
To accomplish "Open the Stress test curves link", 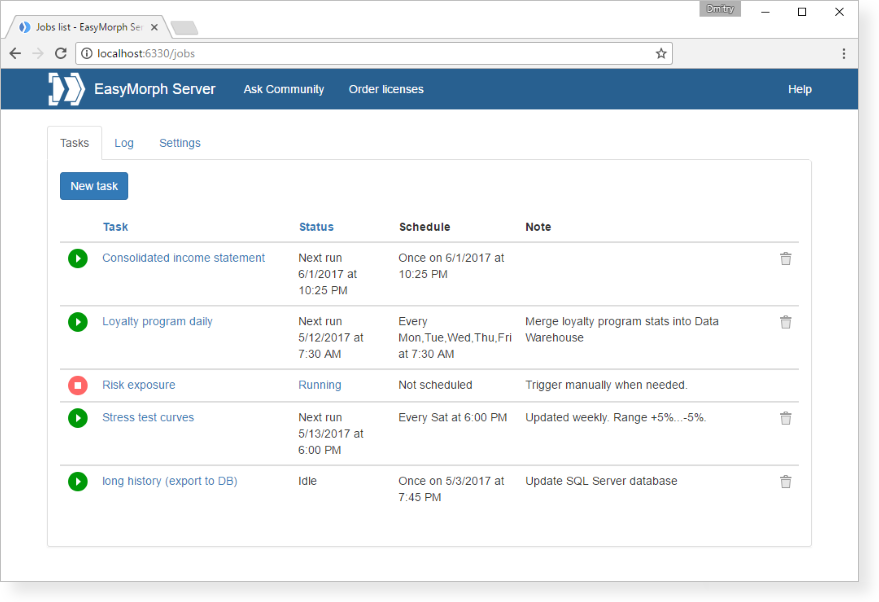I will 148,418.
